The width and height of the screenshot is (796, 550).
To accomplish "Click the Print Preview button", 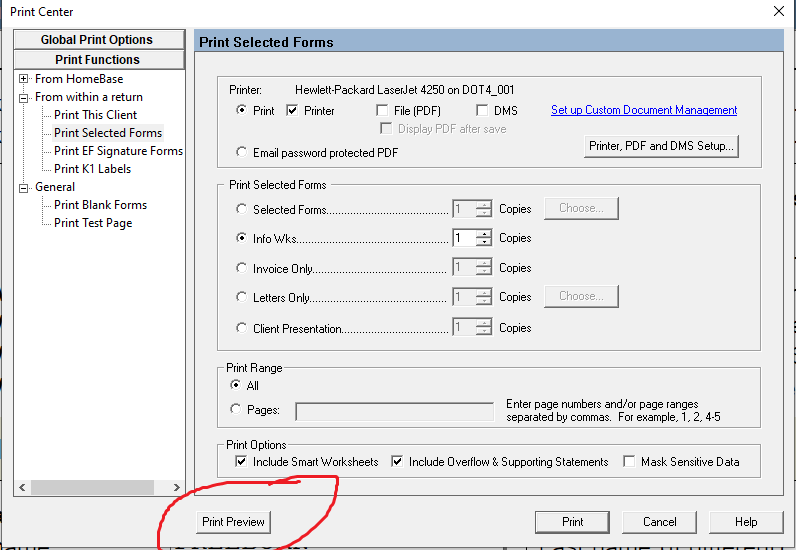I will coord(233,522).
